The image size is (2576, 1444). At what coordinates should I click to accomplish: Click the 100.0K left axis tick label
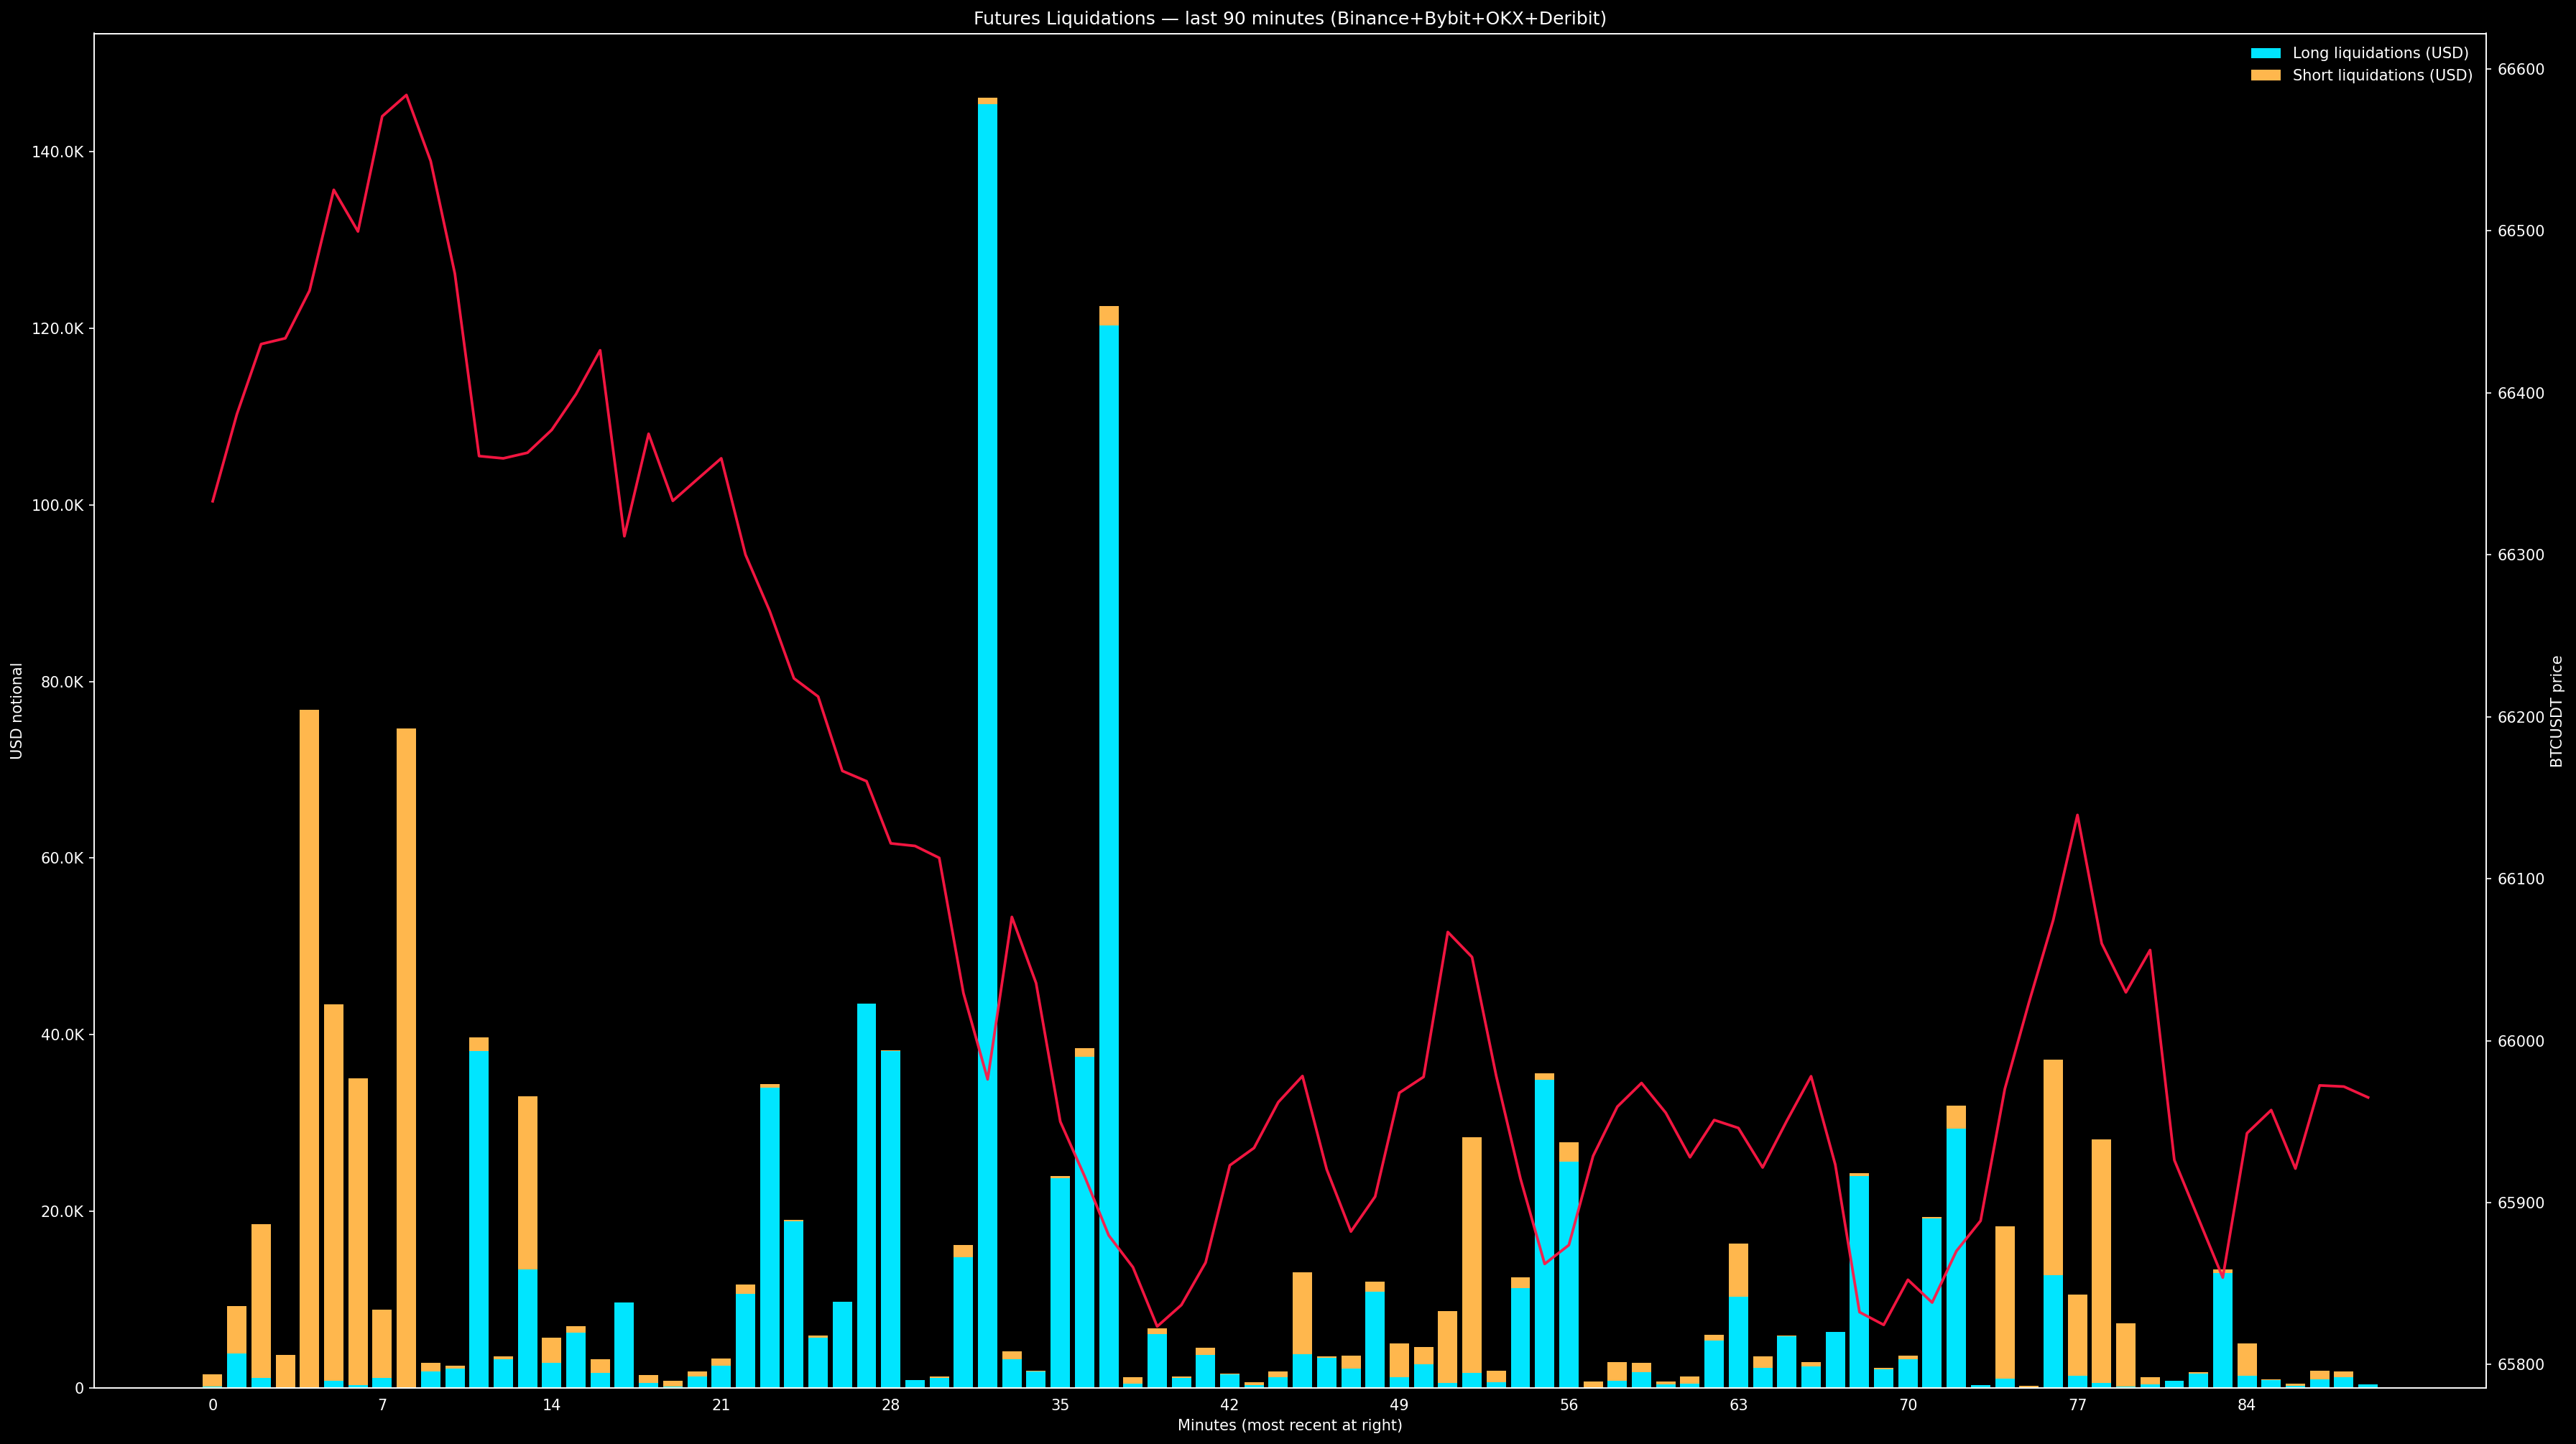pos(59,506)
